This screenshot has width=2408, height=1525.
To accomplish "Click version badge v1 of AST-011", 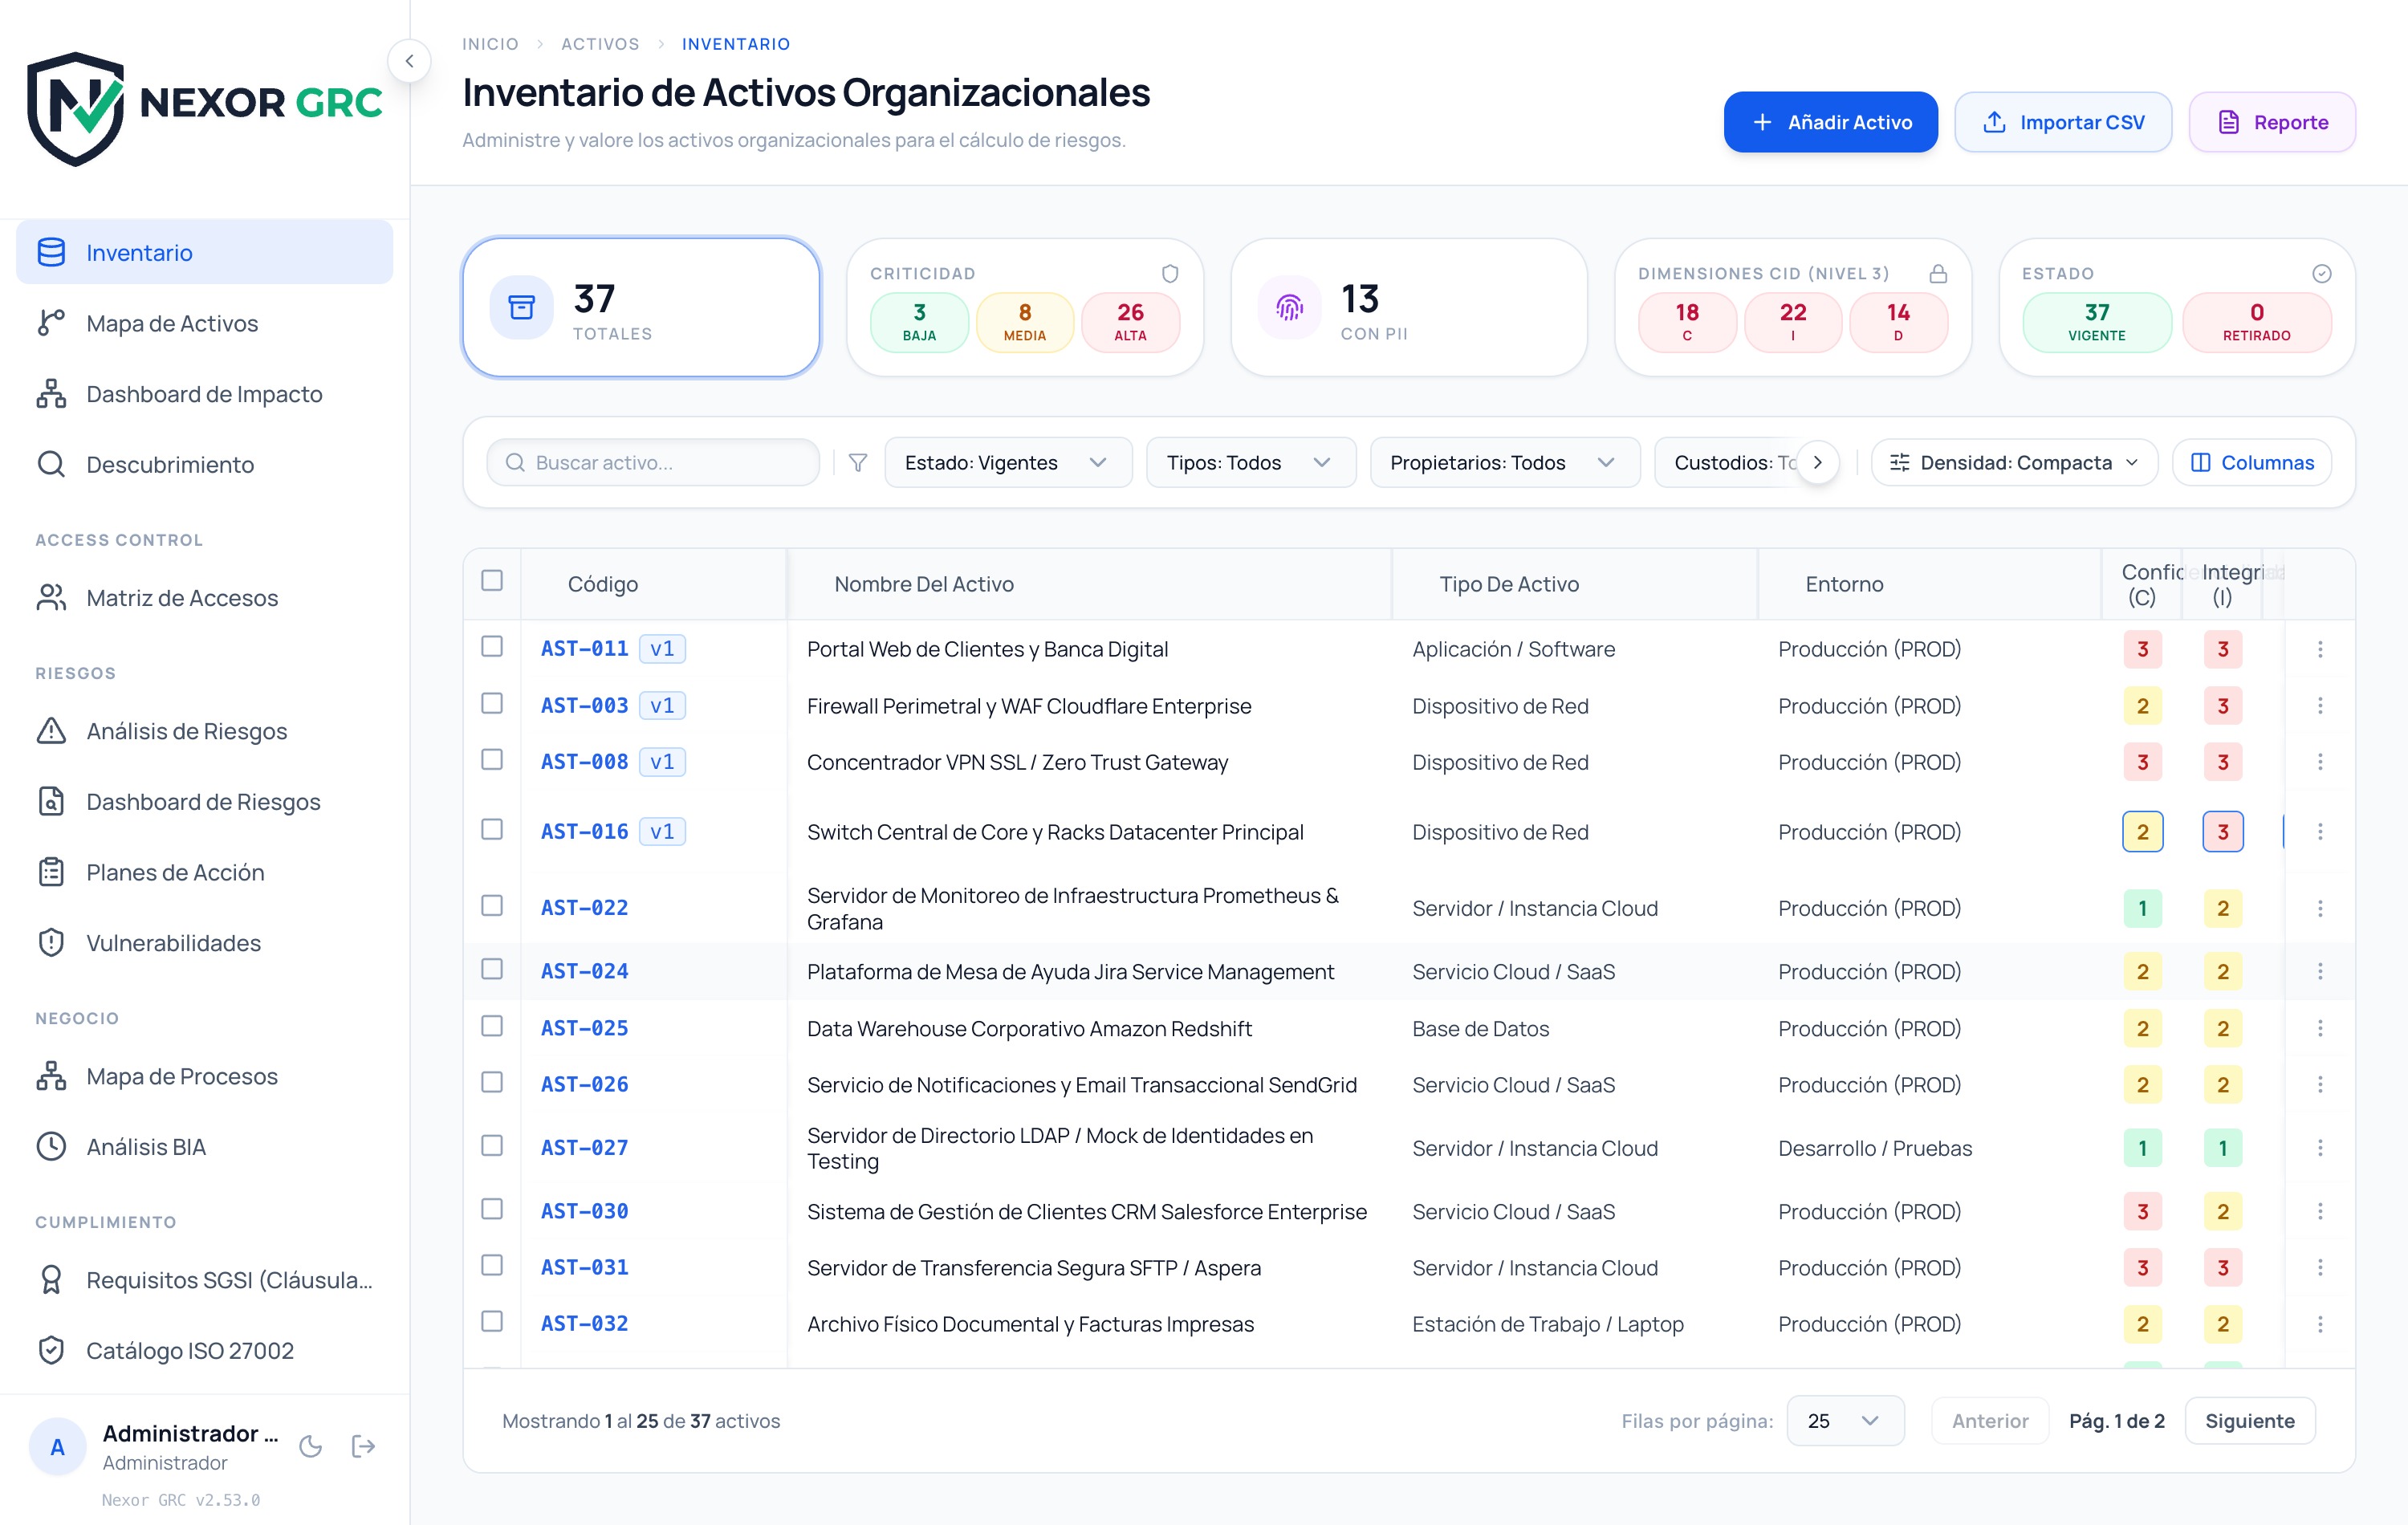I will [x=662, y=649].
